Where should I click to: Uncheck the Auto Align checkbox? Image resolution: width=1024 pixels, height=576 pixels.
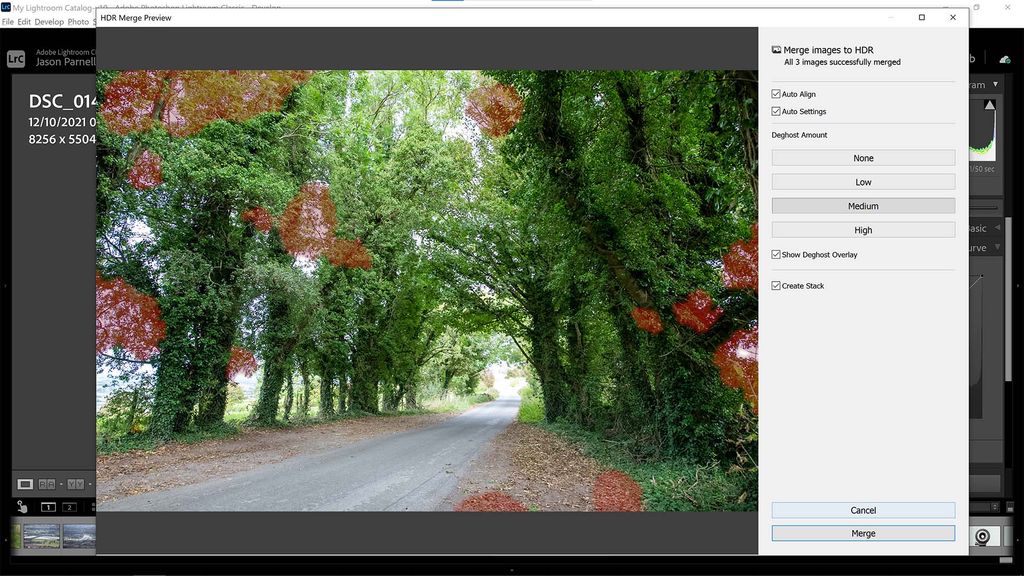(775, 93)
